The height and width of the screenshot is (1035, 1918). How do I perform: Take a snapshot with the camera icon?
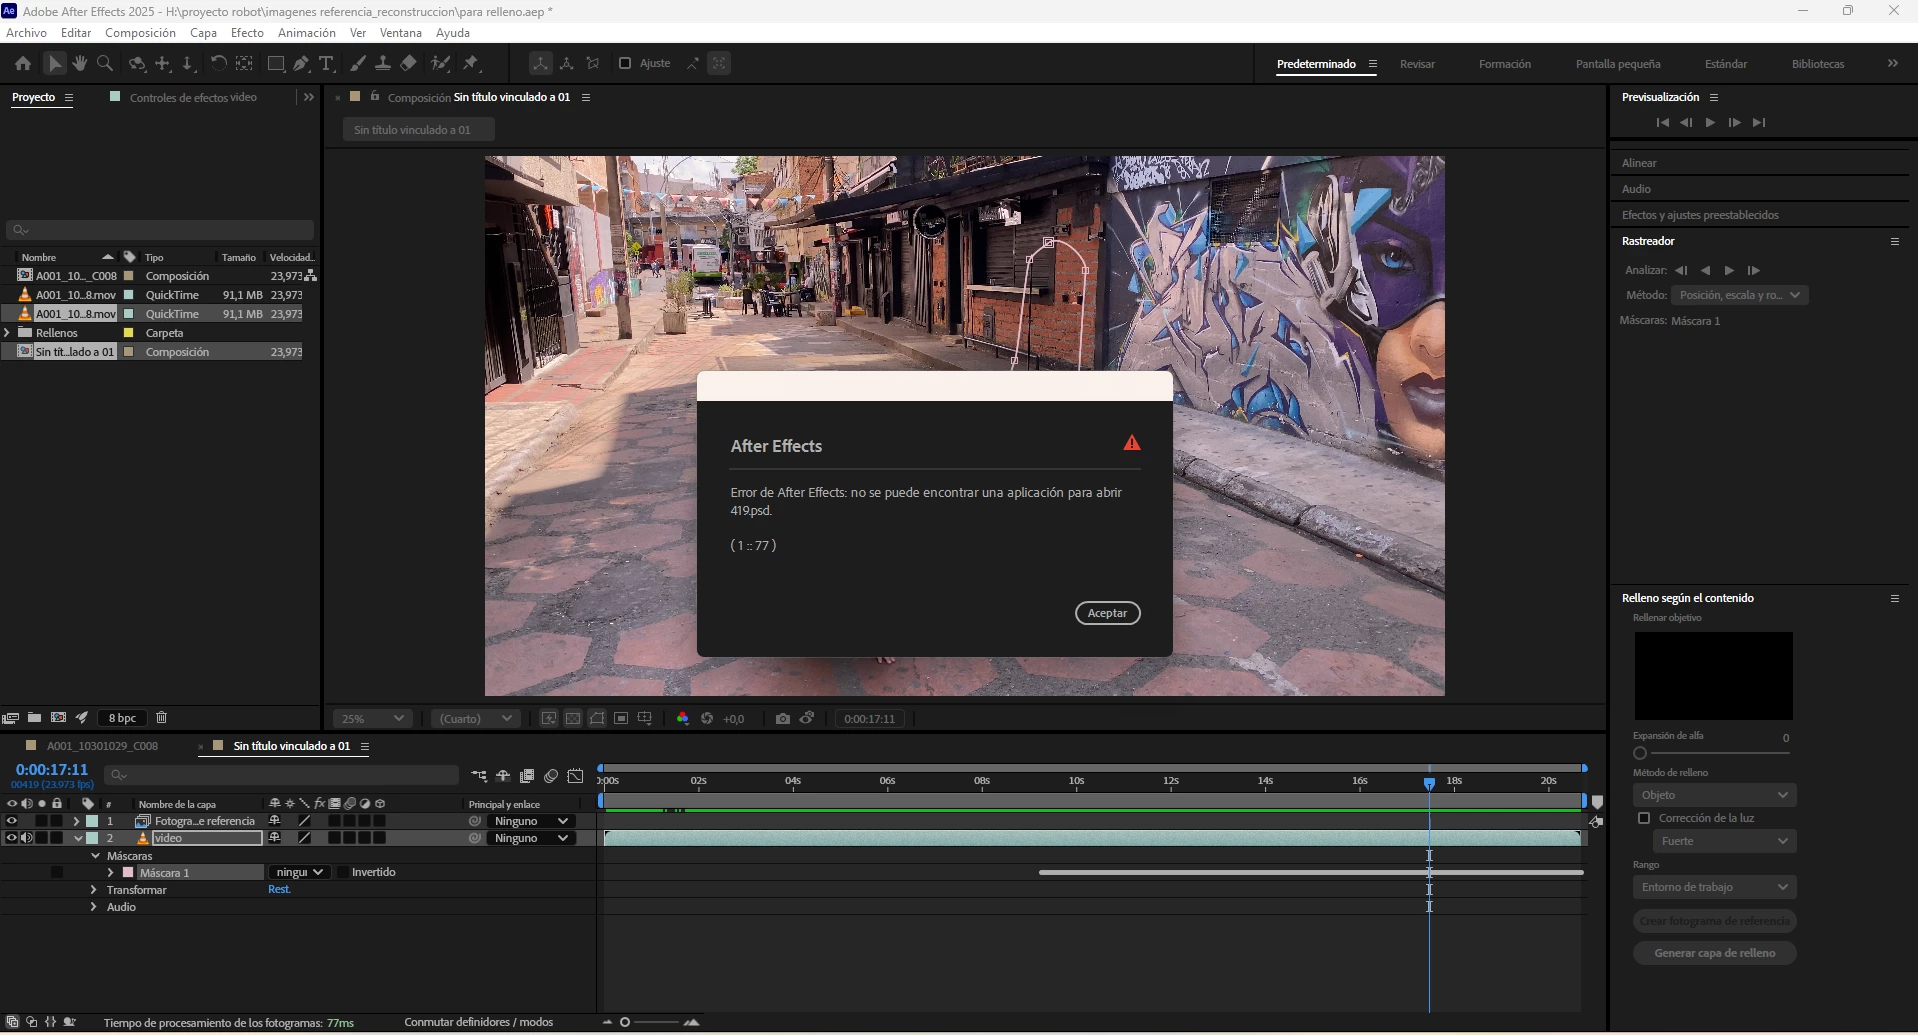782,718
